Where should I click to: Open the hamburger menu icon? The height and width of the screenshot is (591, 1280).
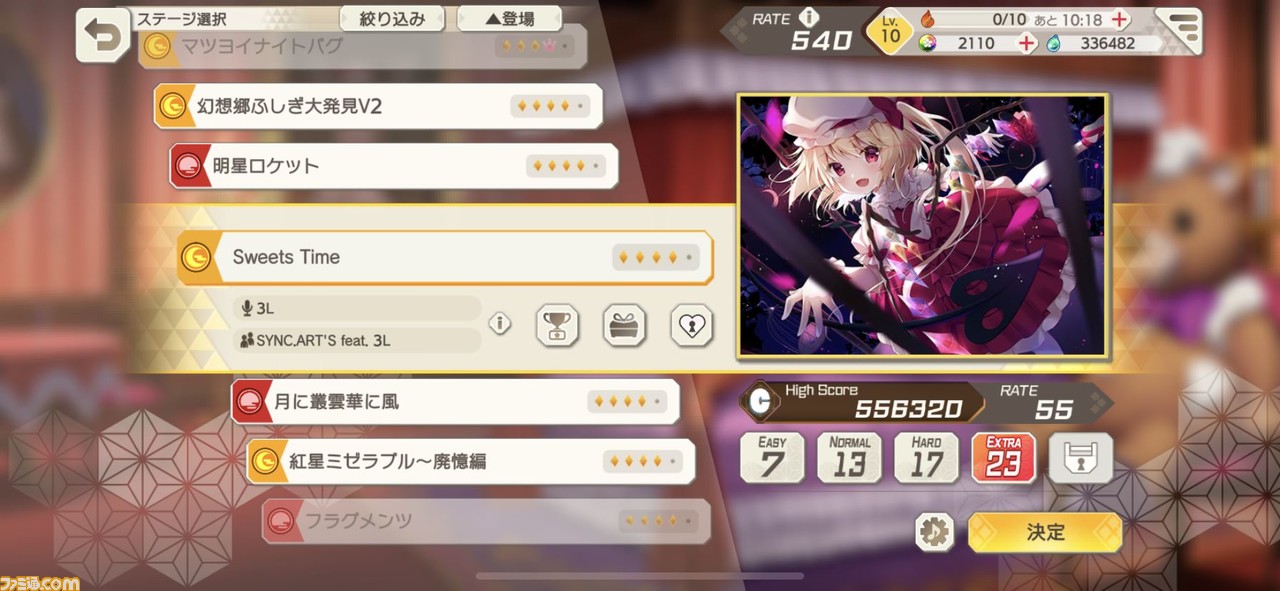tap(1183, 30)
